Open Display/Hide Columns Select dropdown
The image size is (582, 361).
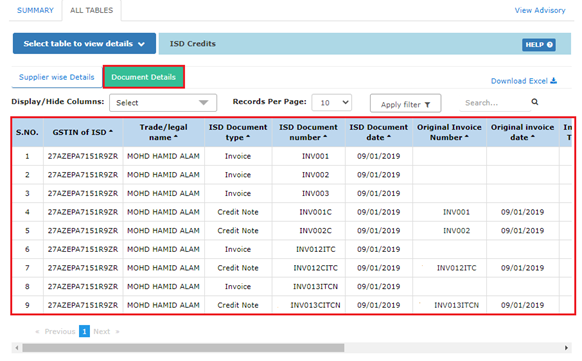pyautogui.click(x=163, y=103)
